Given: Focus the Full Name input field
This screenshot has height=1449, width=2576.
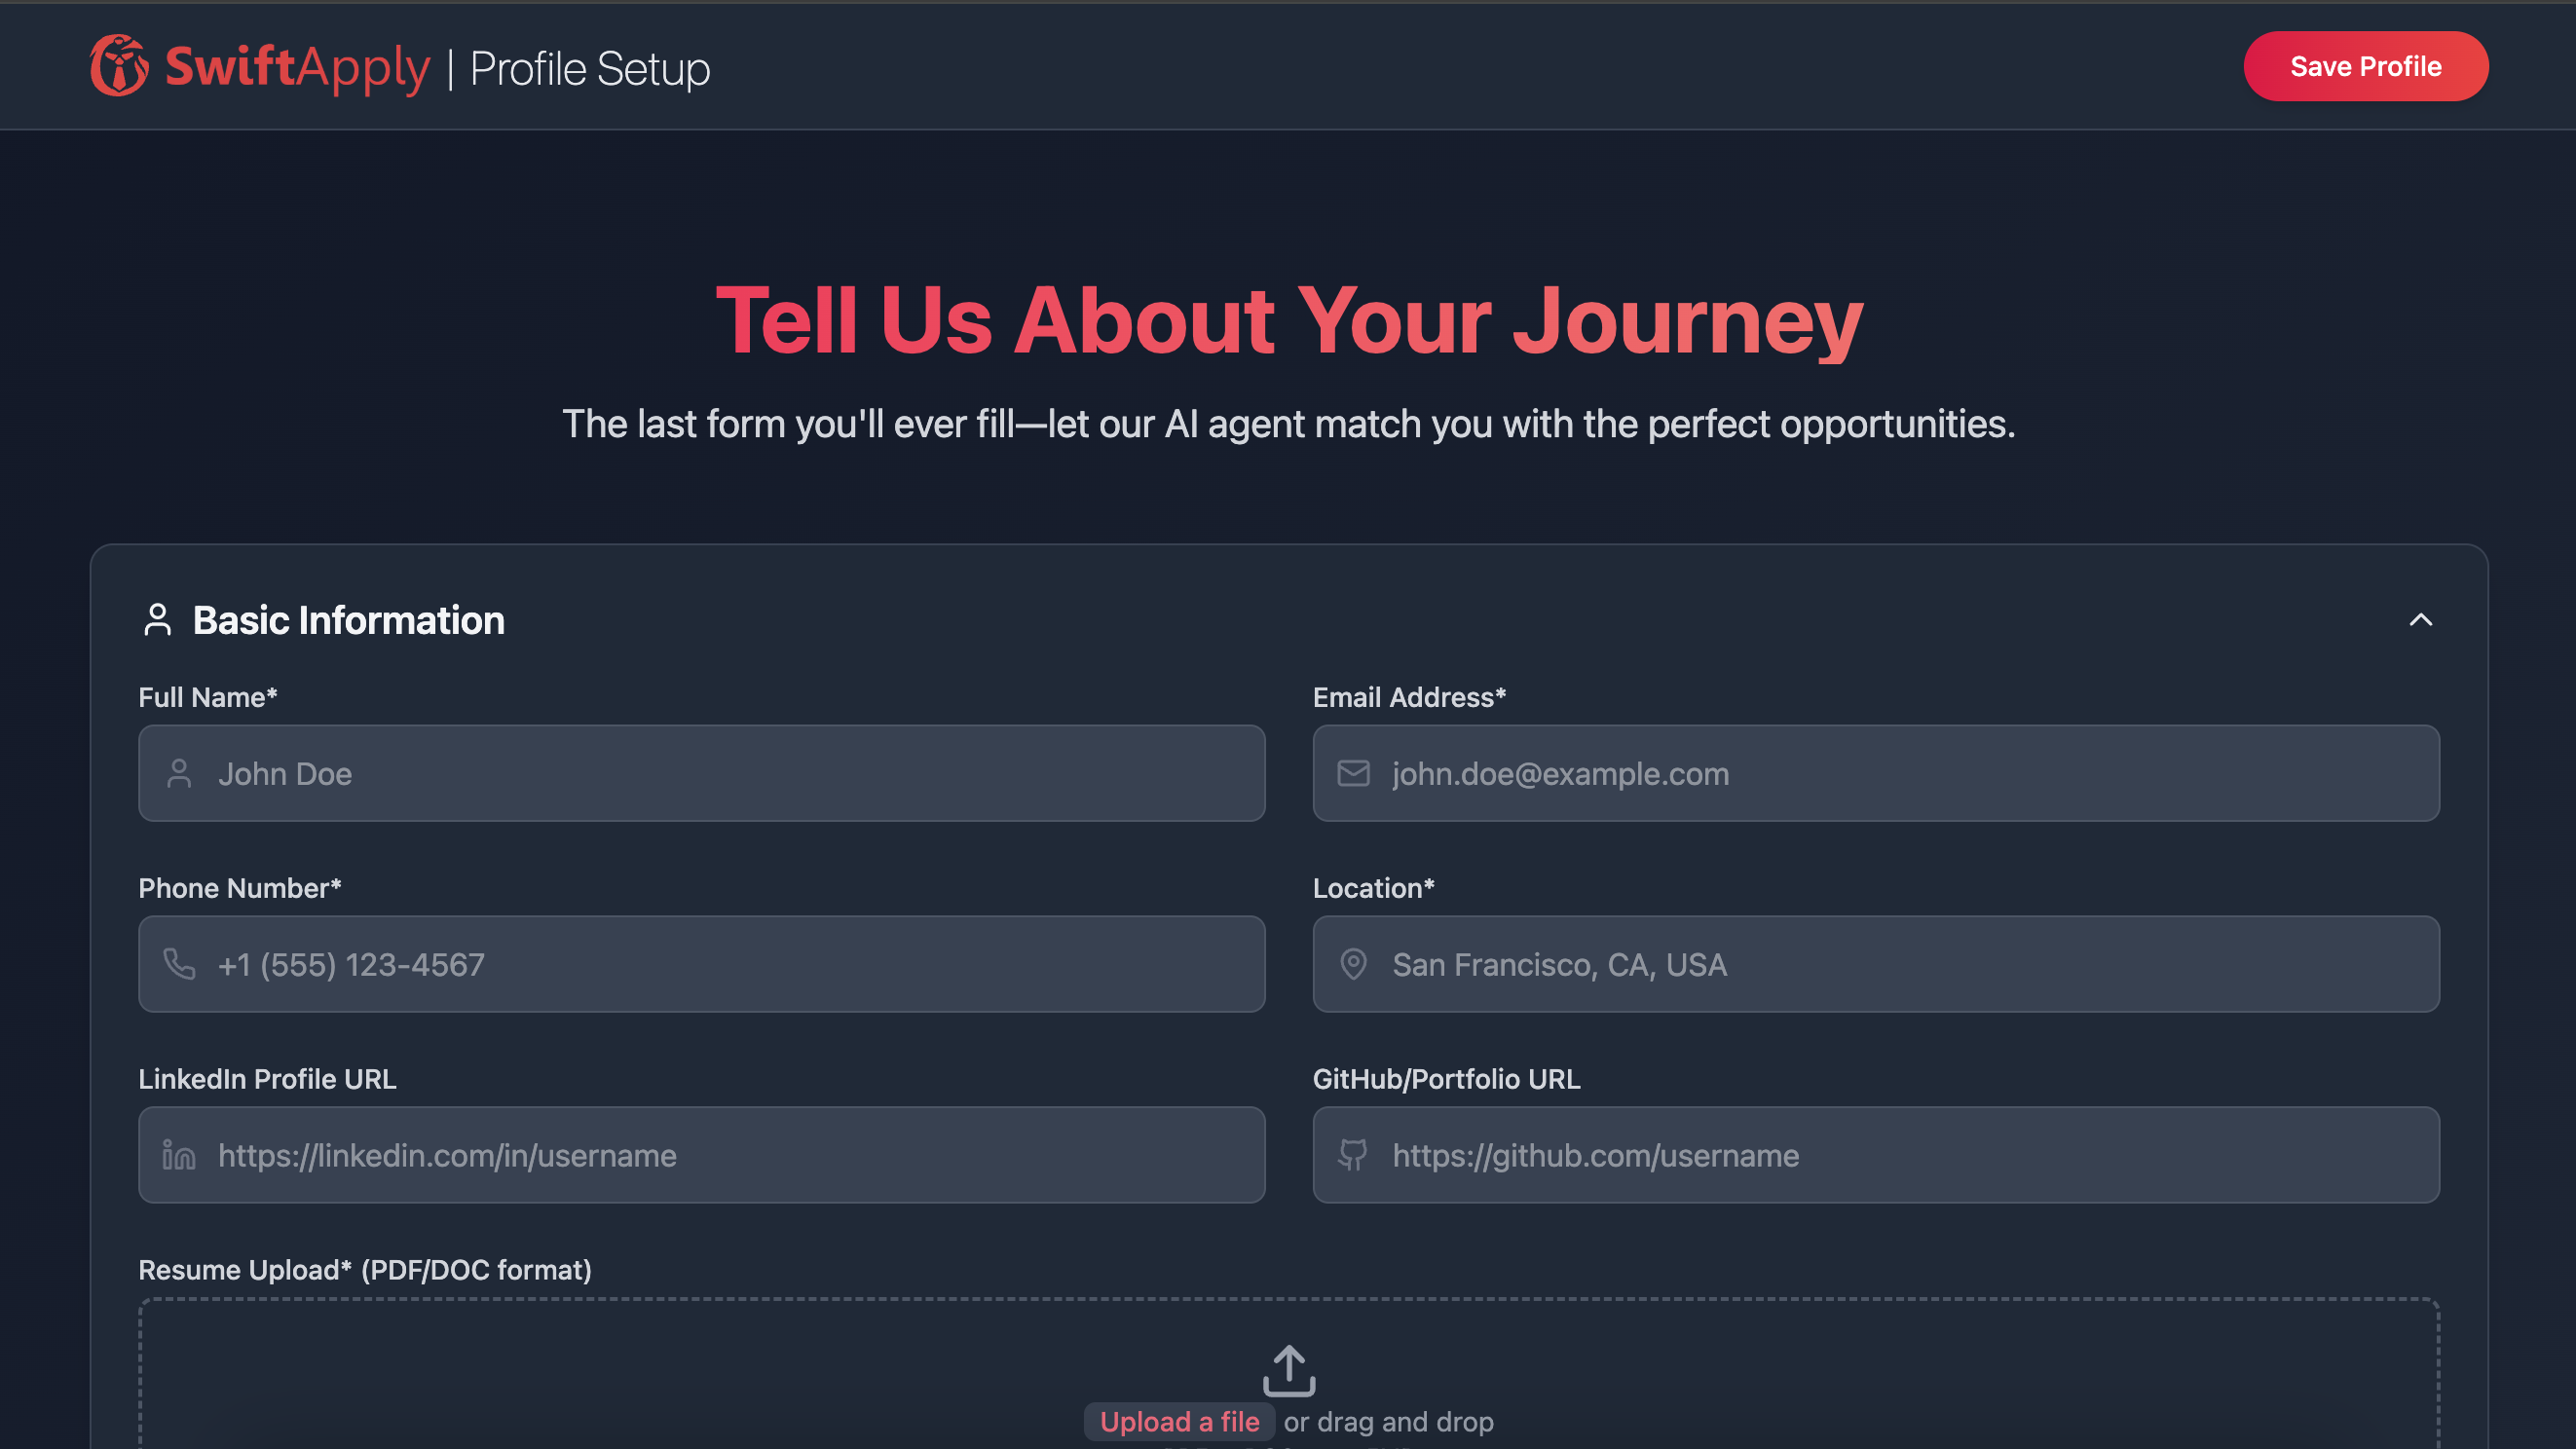Looking at the screenshot, I should (702, 774).
